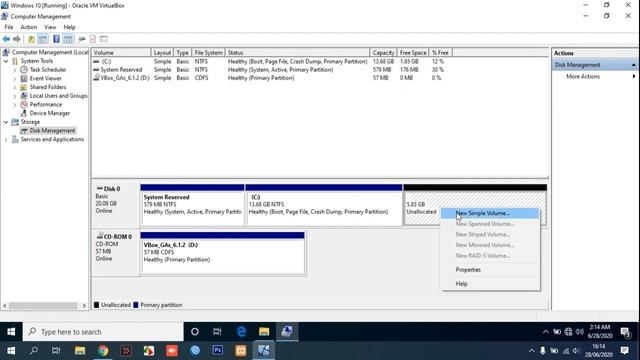Viewport: 640px width, 360px height.
Task: Click the red-checkmark sheet toolbar icon
Action: coord(93,39)
